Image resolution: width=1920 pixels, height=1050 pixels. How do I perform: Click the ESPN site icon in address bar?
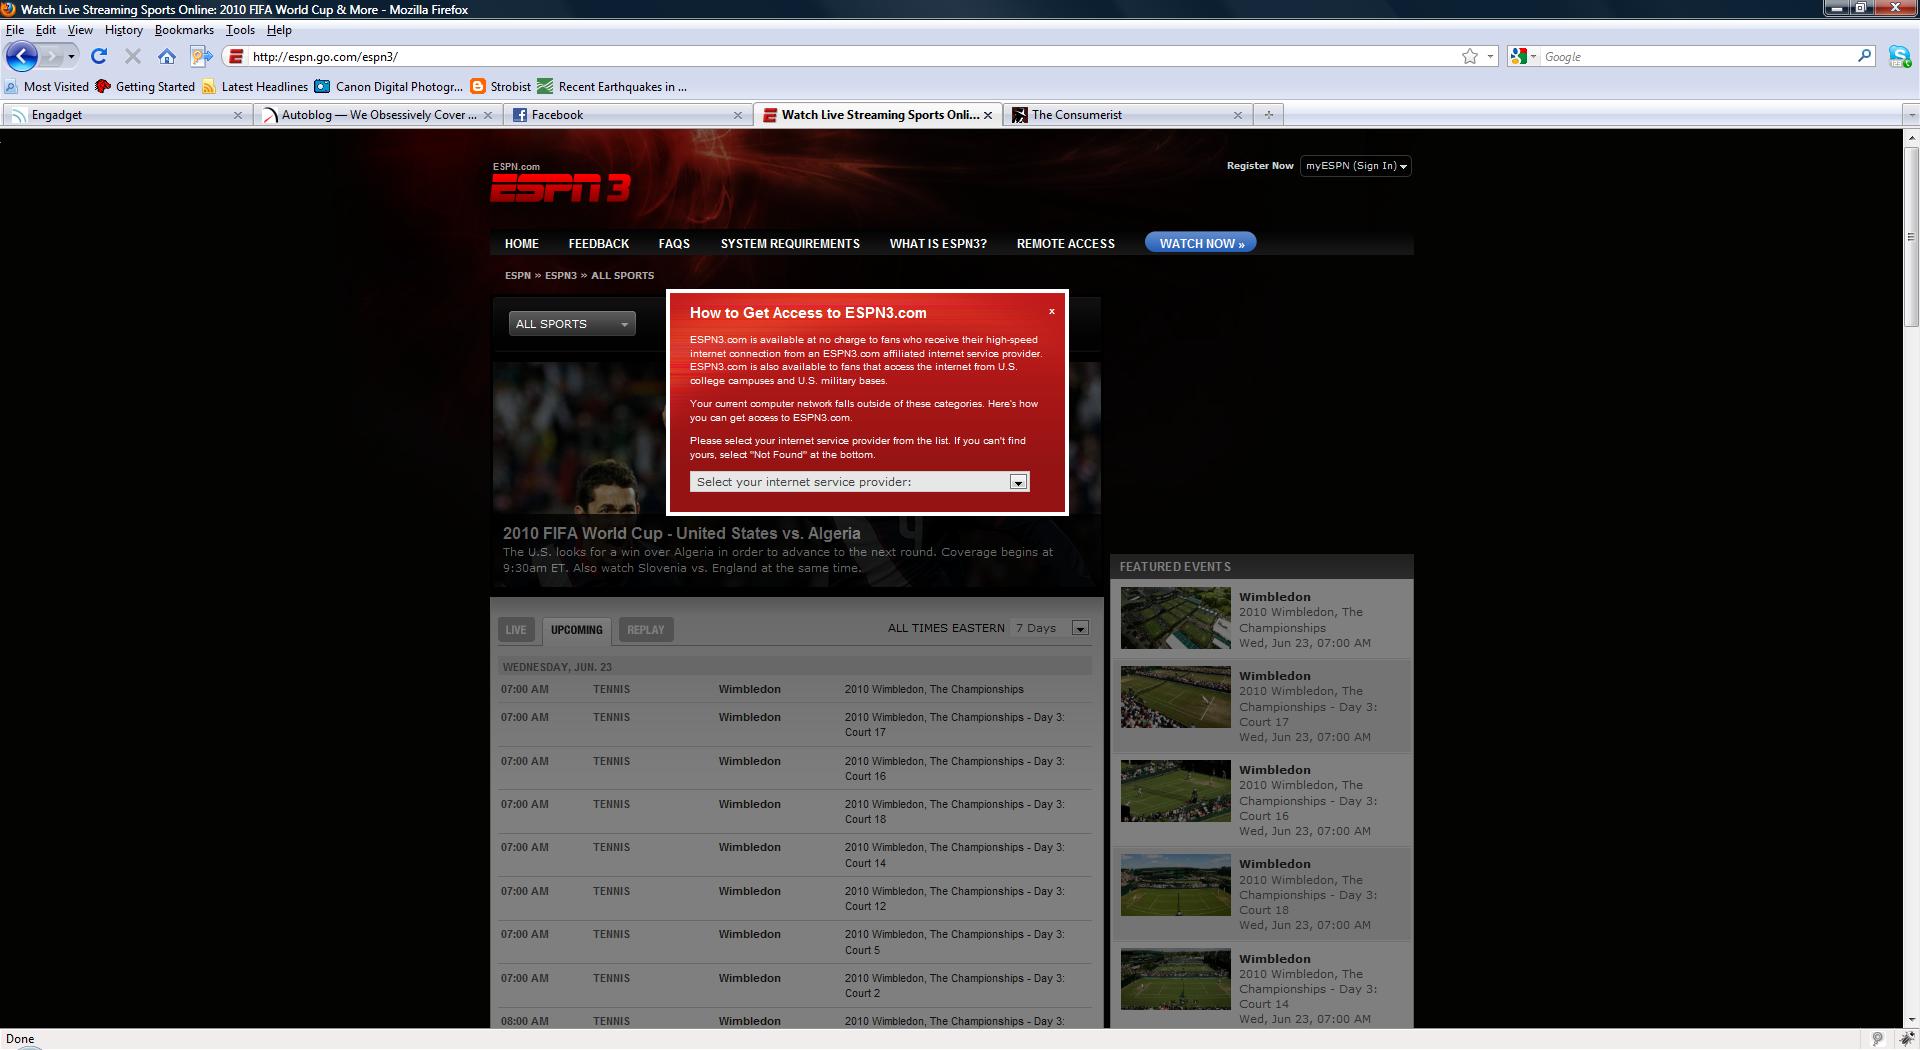[x=235, y=57]
